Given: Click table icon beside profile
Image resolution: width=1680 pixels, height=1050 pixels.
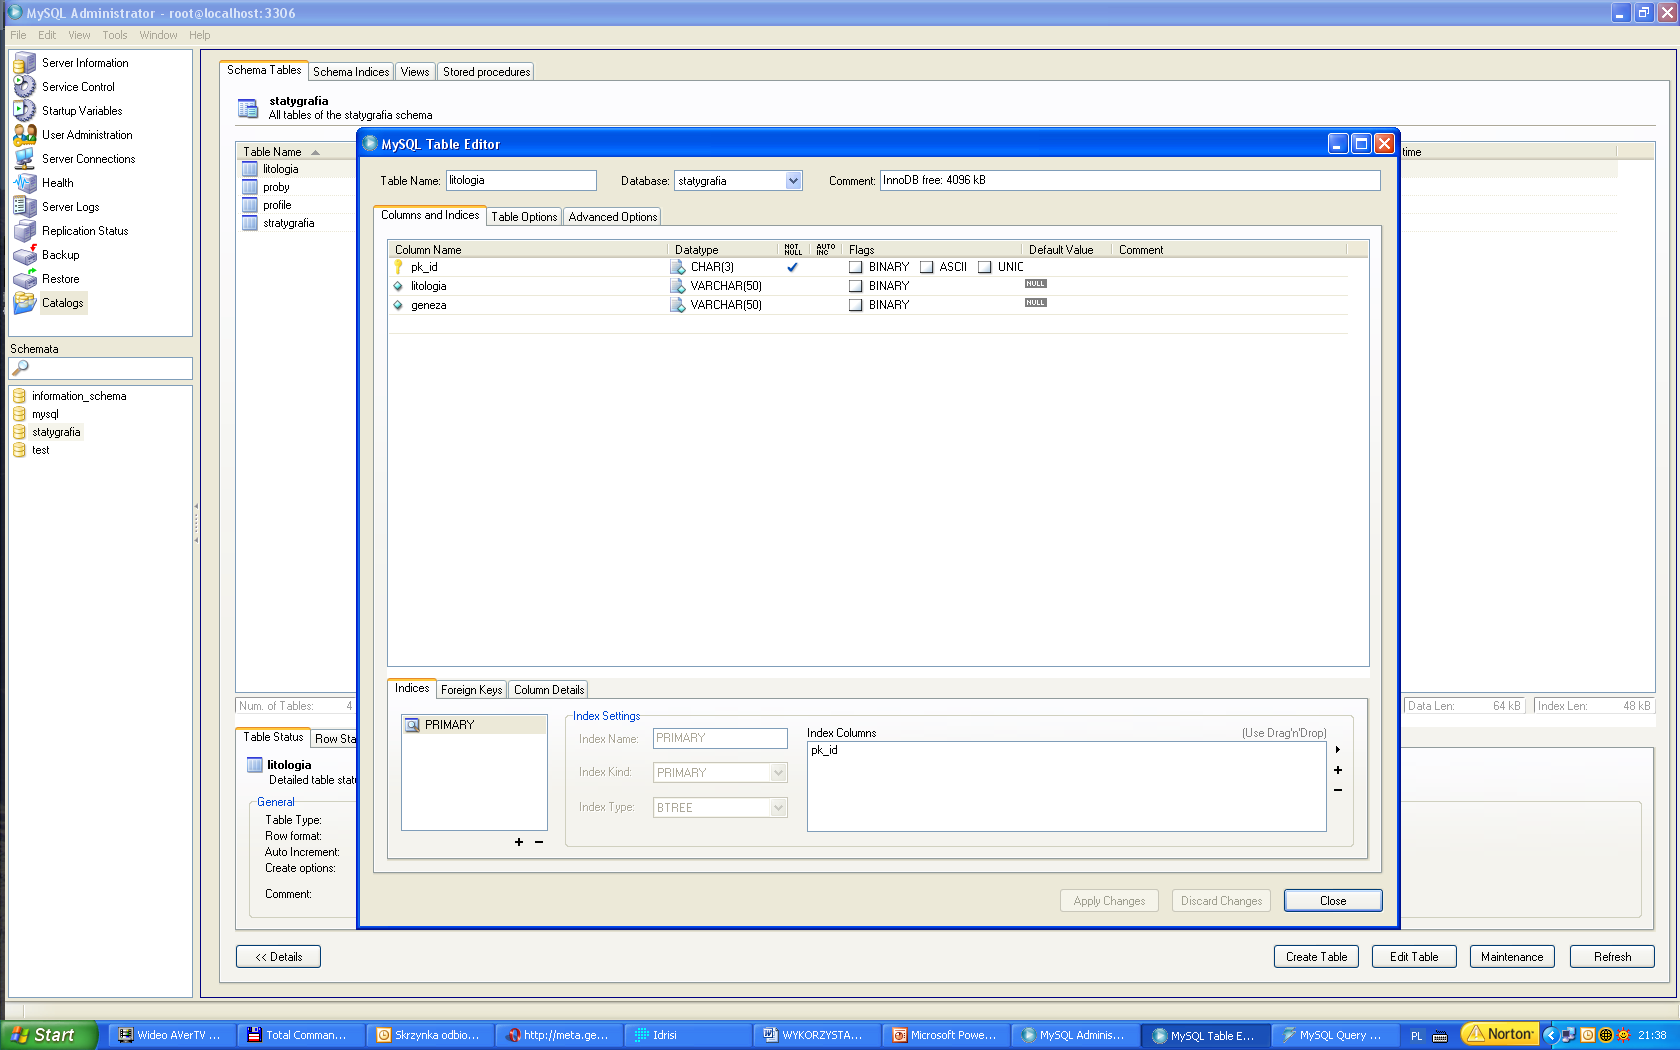Looking at the screenshot, I should point(250,205).
